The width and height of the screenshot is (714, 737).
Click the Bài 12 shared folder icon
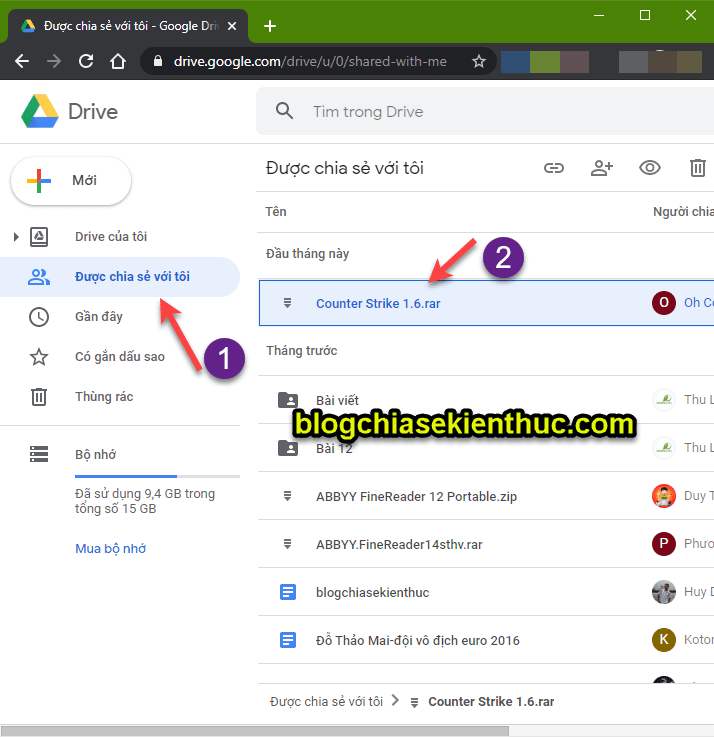[288, 448]
